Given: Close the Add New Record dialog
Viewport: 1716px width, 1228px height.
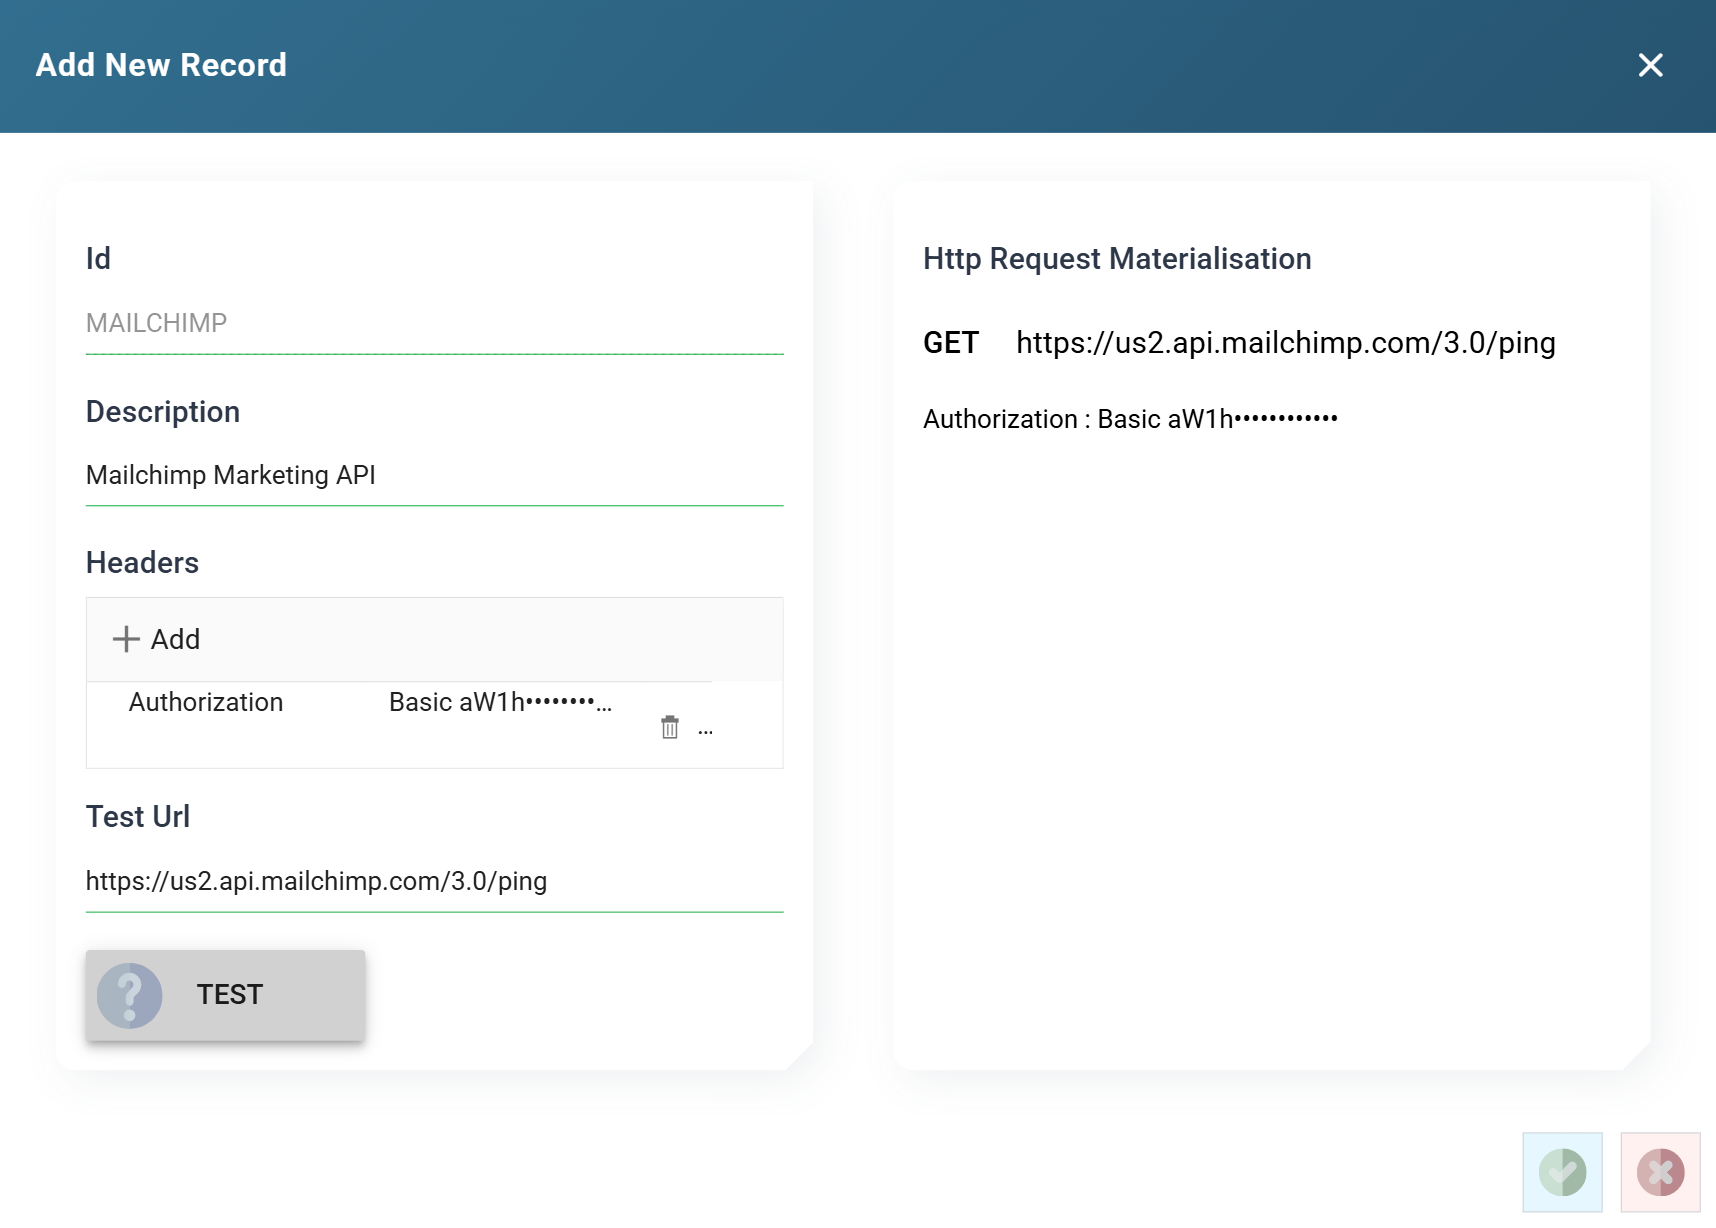Looking at the screenshot, I should (x=1650, y=65).
